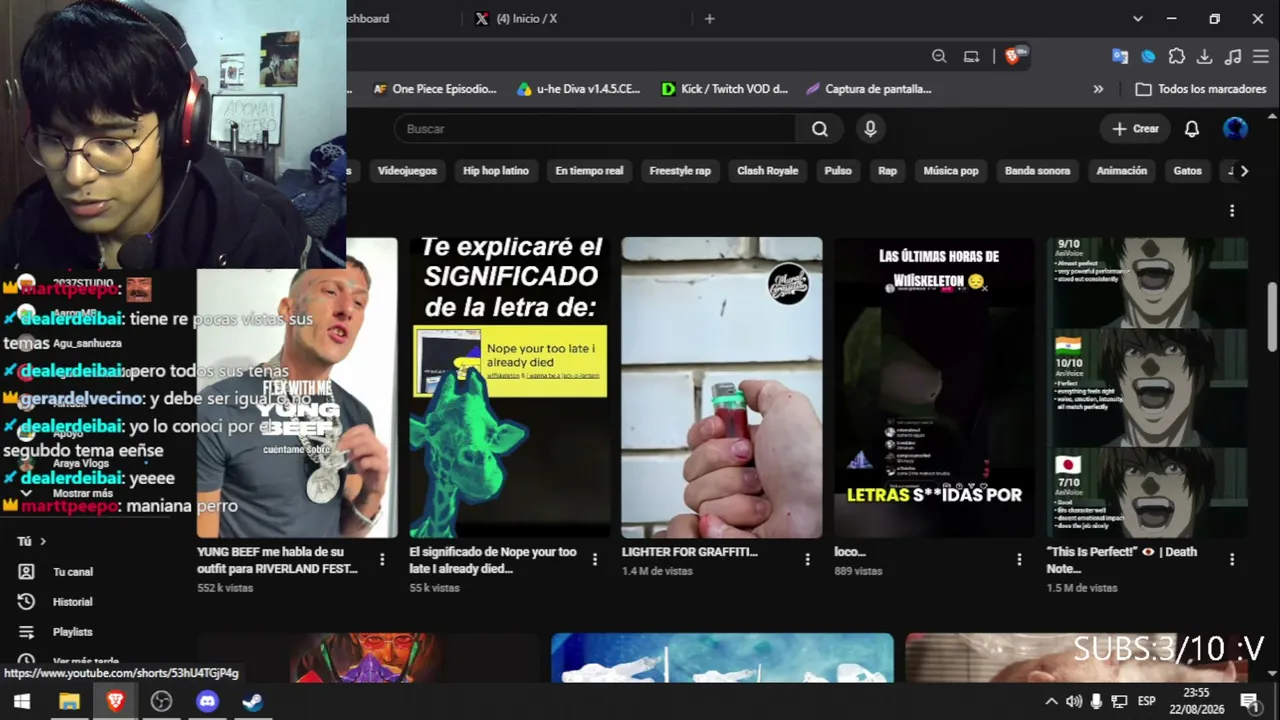The height and width of the screenshot is (720, 1280).
Task: Open the 'Todos los marcadores' bookmarks folder
Action: coord(1201,89)
